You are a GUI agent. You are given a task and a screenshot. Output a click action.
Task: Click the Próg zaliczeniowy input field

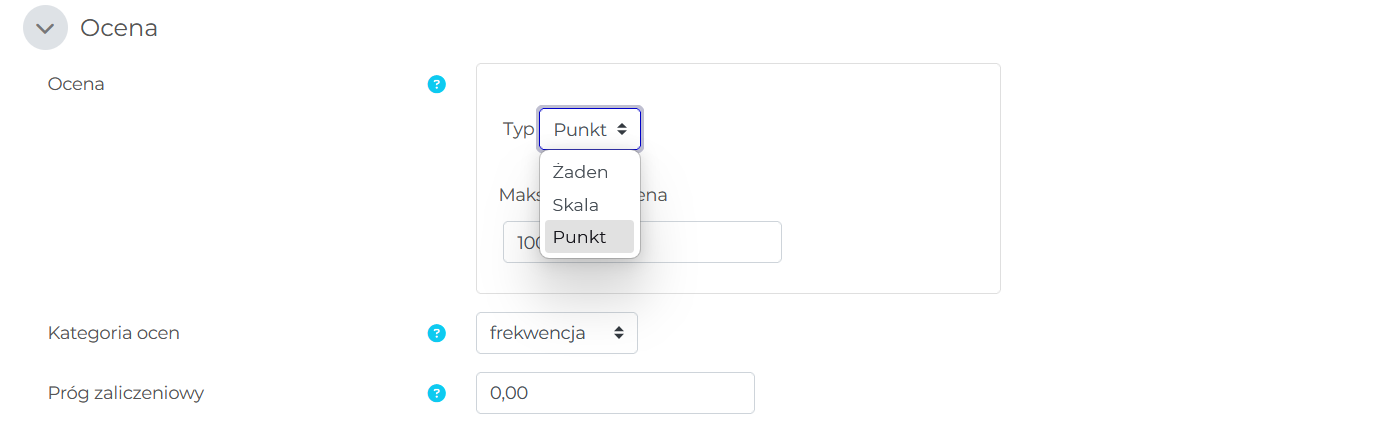[x=614, y=393]
